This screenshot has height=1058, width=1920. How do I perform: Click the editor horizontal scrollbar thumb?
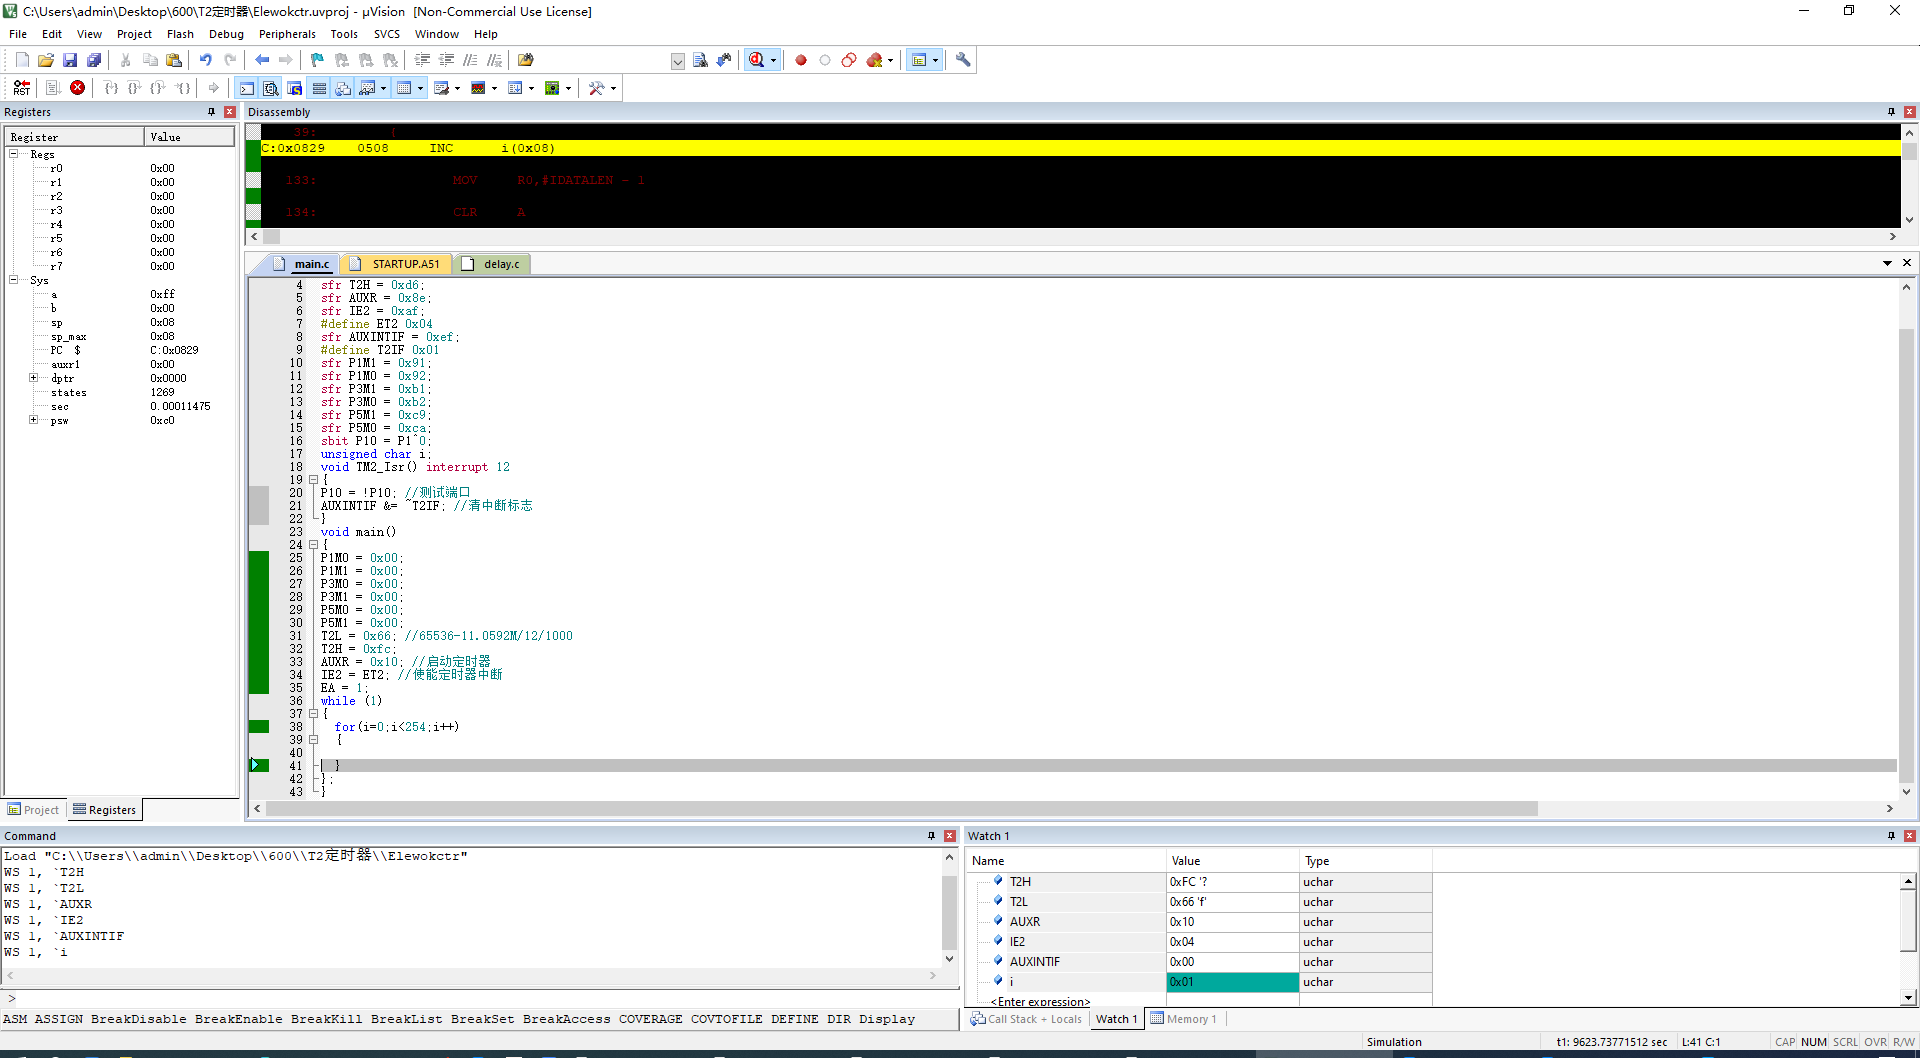pos(901,808)
